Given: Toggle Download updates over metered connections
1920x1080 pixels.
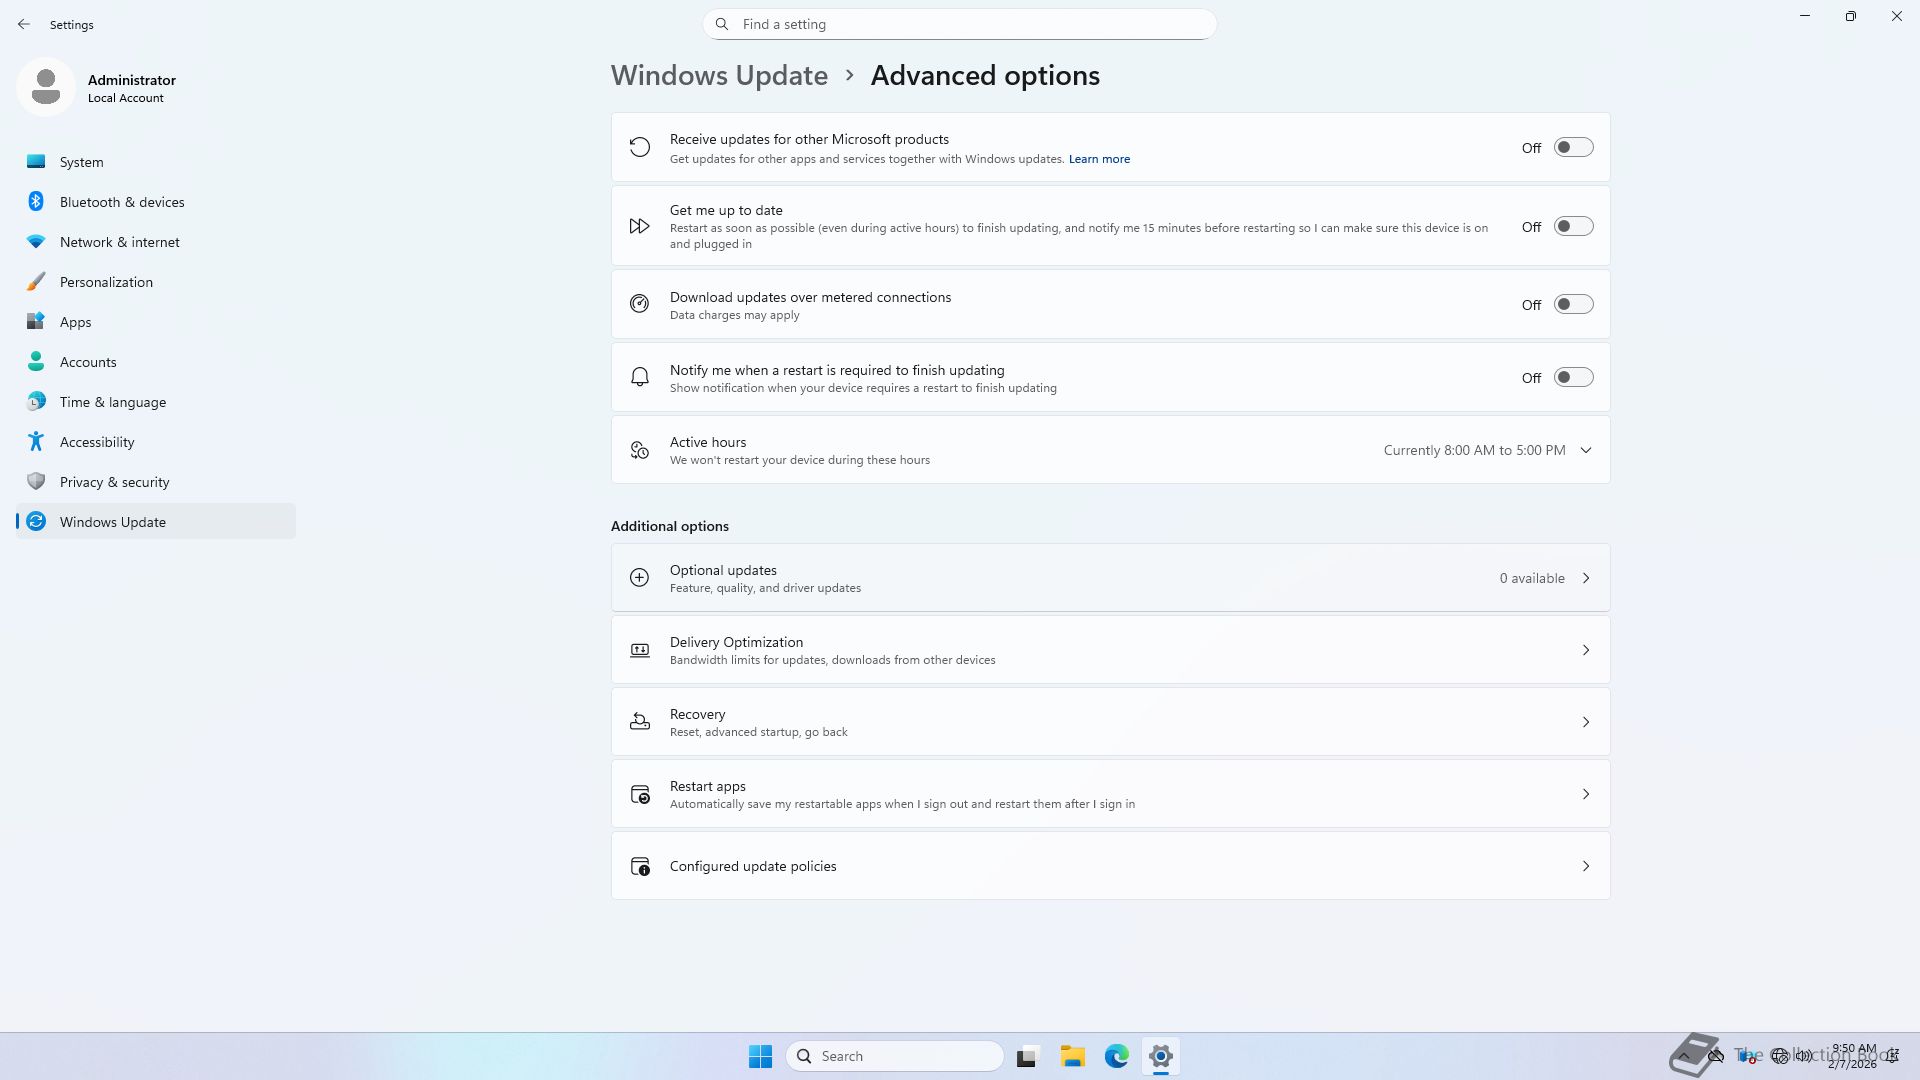Looking at the screenshot, I should click(1573, 304).
